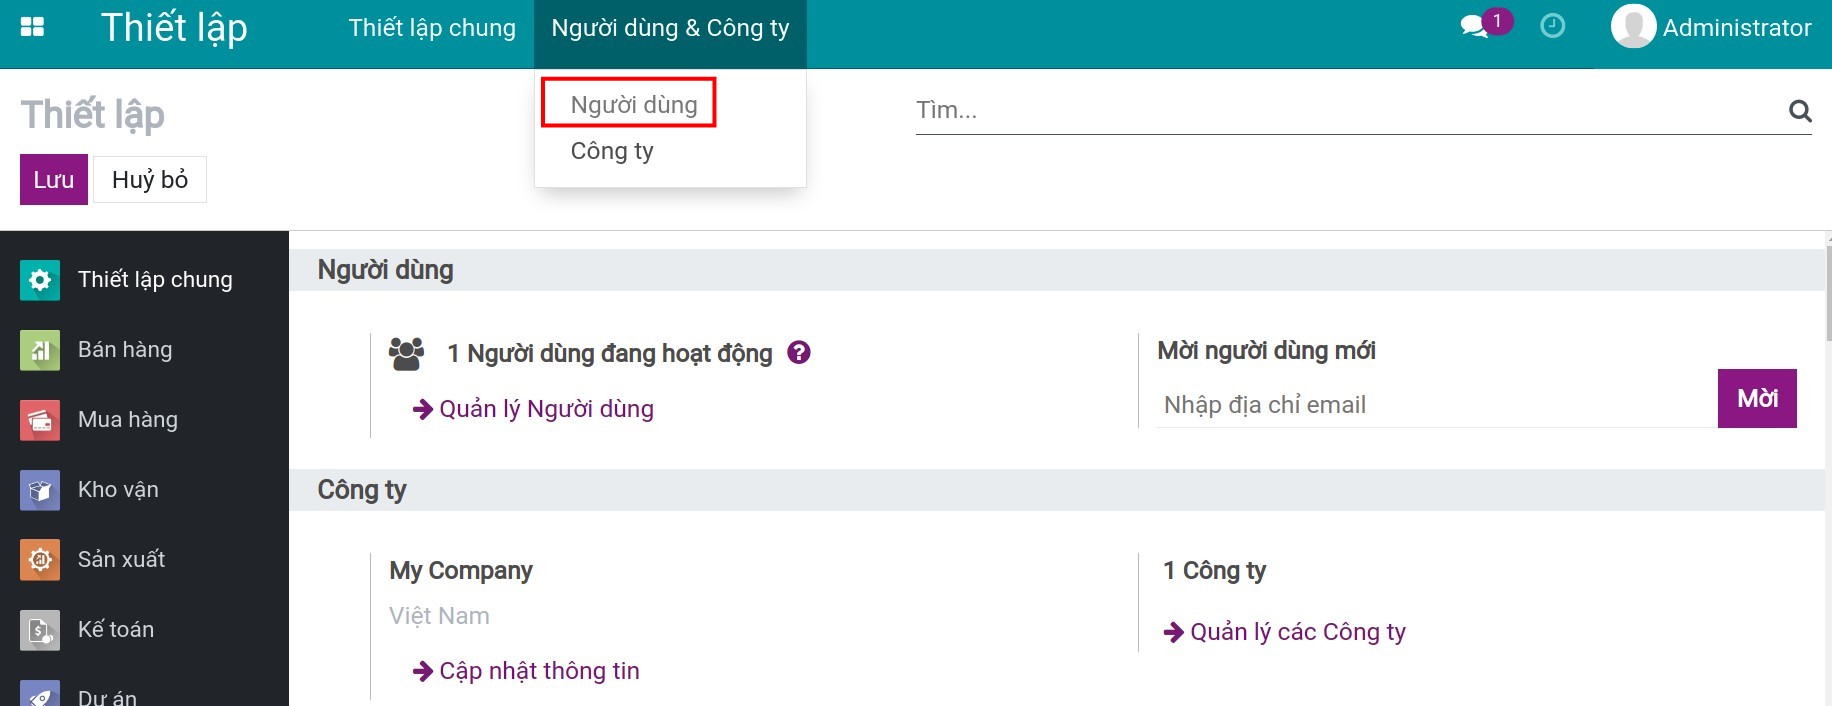Viewport: 1832px width, 706px height.
Task: Click the Thiết lập app title
Action: click(x=174, y=28)
